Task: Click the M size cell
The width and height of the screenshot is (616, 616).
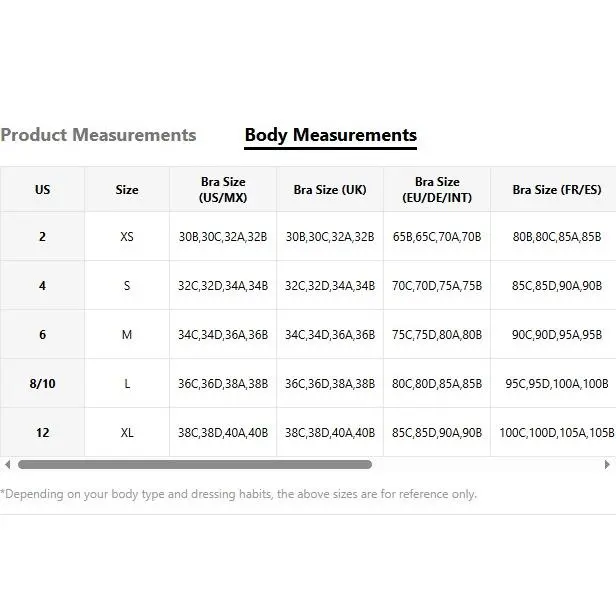Action: 127,335
